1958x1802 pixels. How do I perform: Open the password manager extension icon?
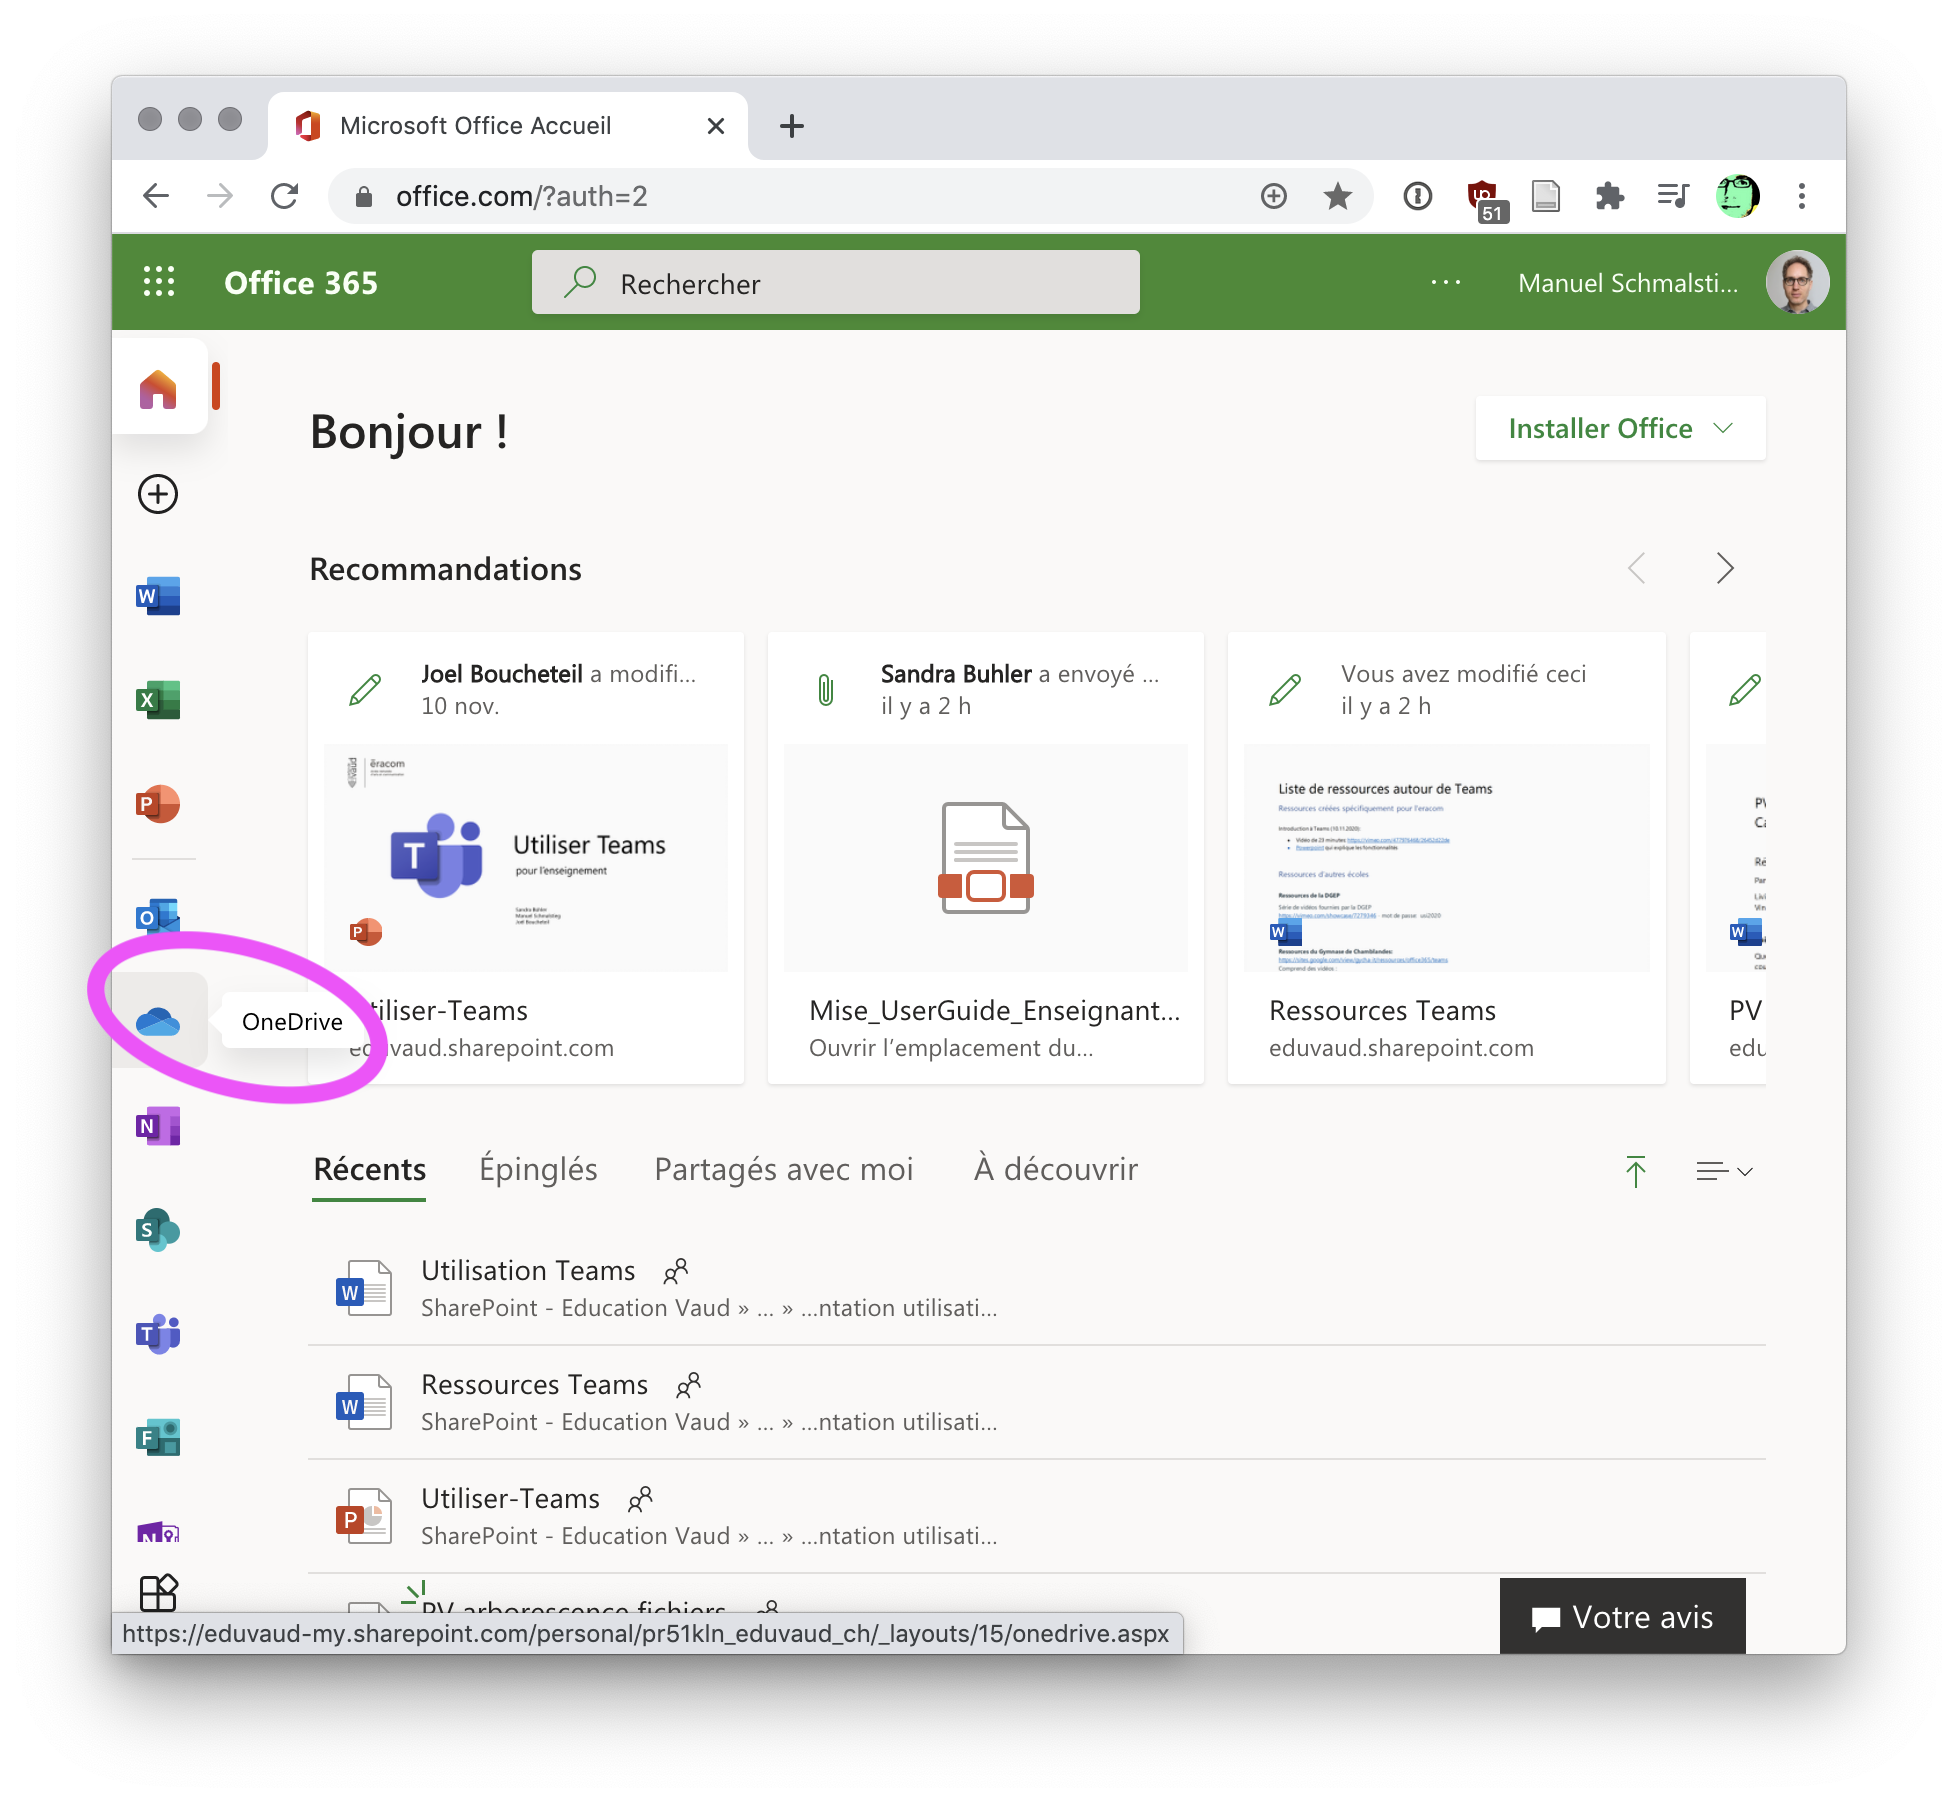pyautogui.click(x=1417, y=196)
